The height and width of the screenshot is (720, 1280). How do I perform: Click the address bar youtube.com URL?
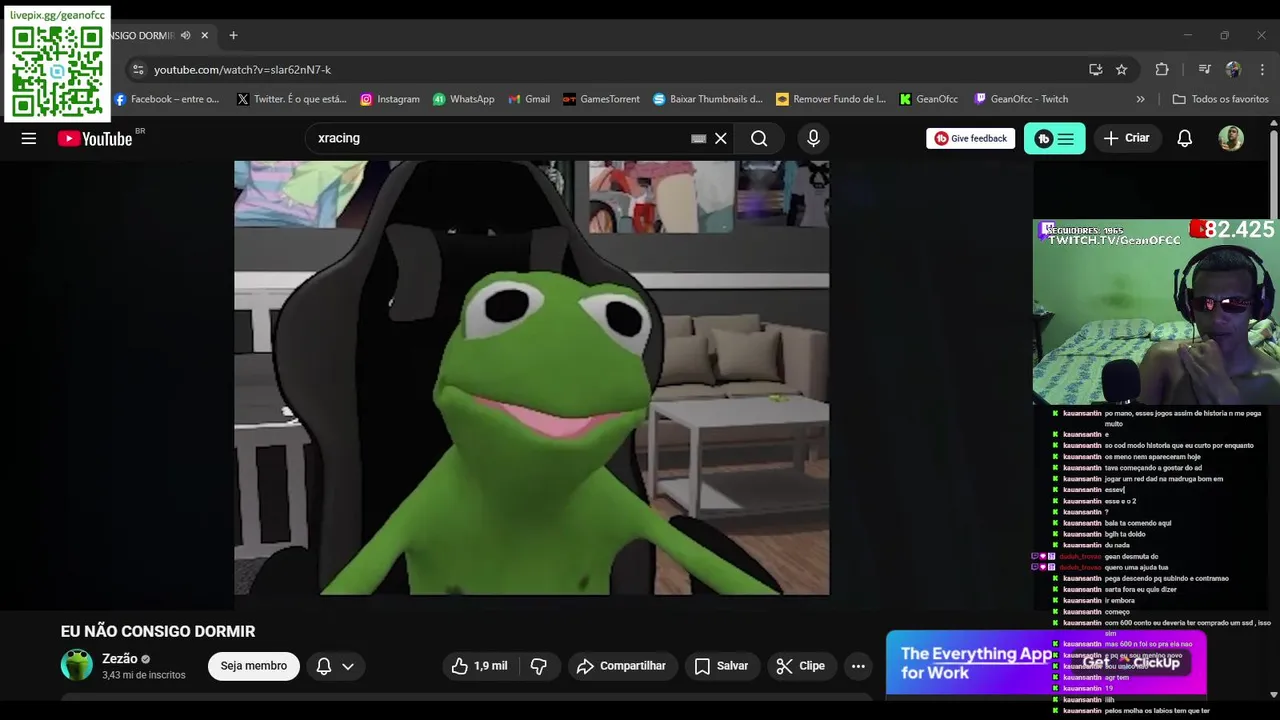[242, 70]
